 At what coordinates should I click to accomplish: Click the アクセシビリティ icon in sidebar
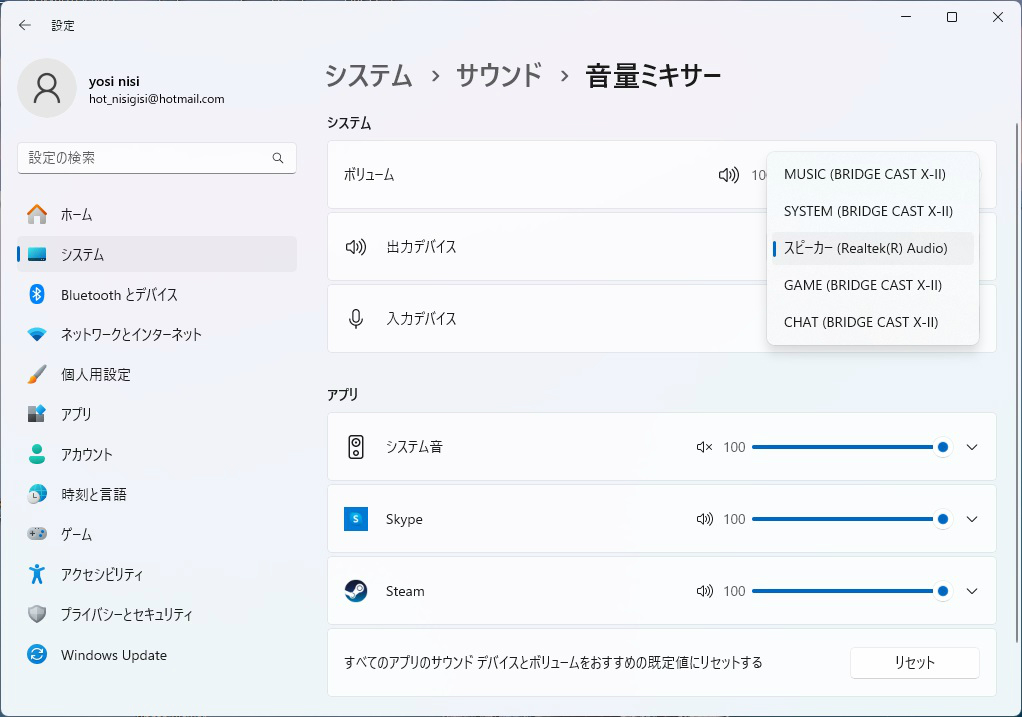[x=37, y=574]
